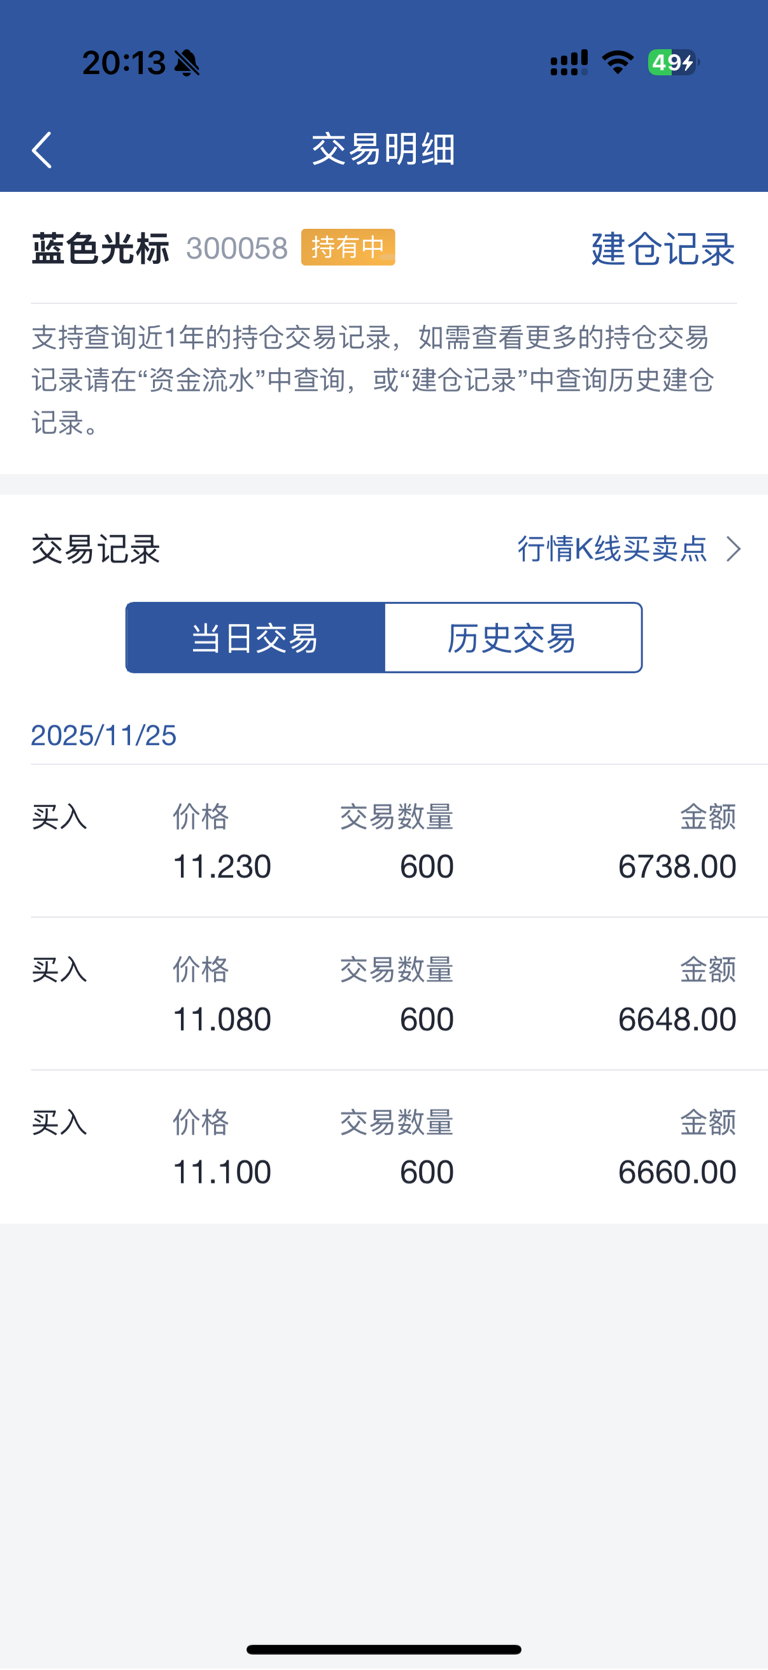Open 建仓记录 position records

click(x=662, y=249)
